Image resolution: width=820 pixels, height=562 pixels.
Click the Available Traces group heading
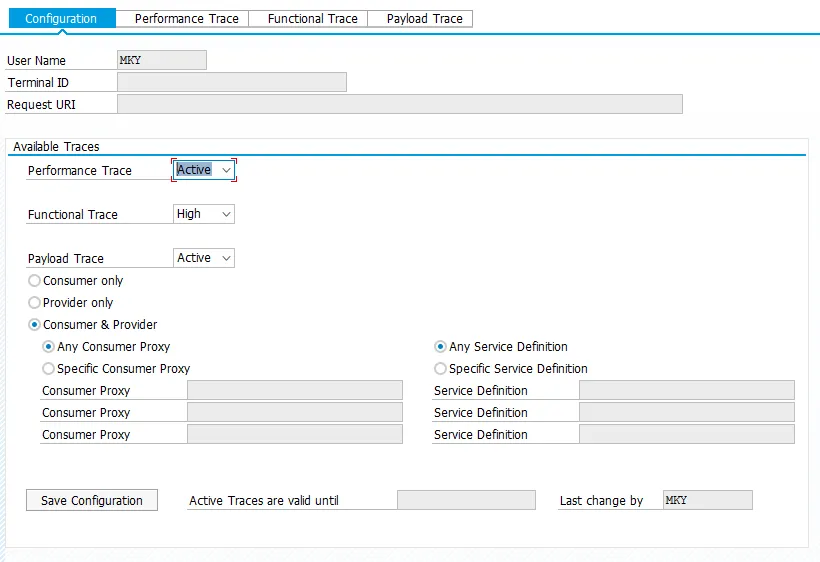pos(56,147)
